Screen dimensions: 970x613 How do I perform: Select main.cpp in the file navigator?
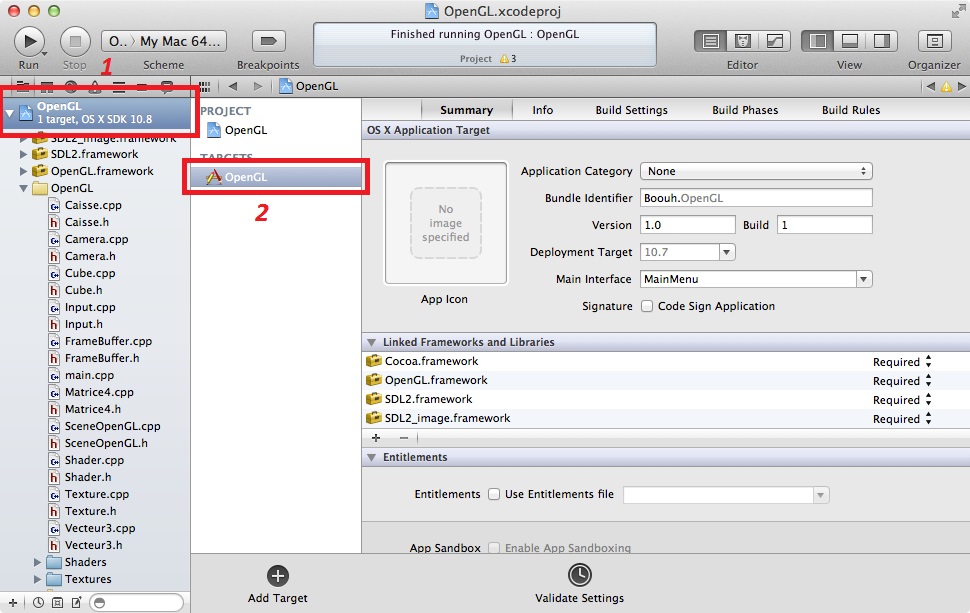(89, 375)
